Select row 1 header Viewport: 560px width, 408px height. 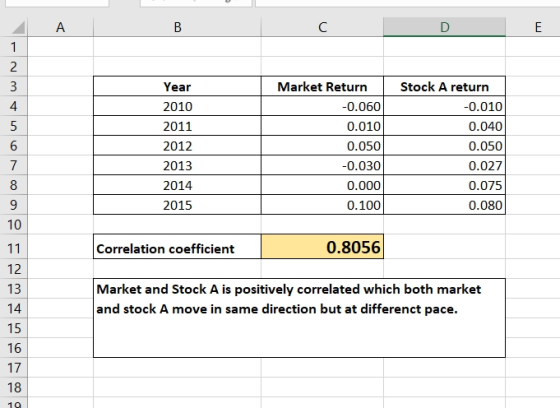(14, 47)
